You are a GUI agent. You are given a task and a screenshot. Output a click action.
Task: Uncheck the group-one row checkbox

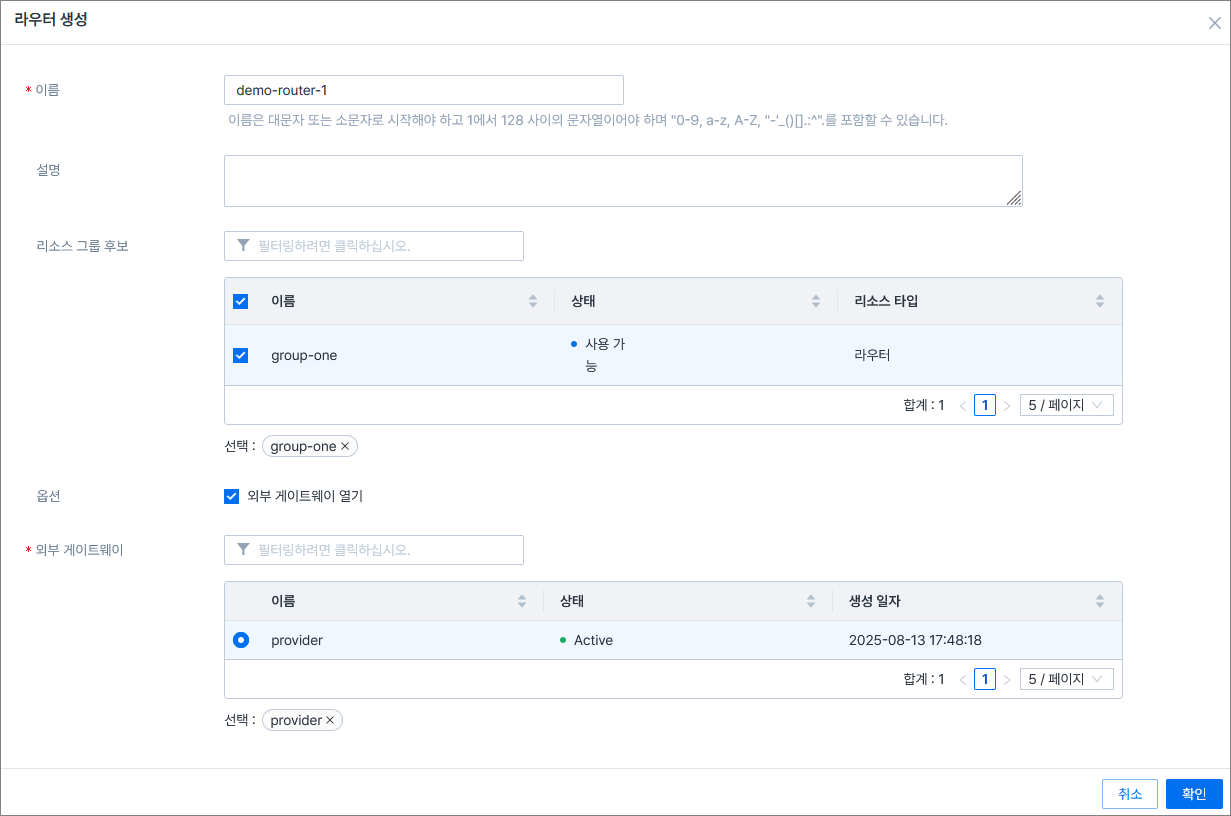click(x=240, y=355)
